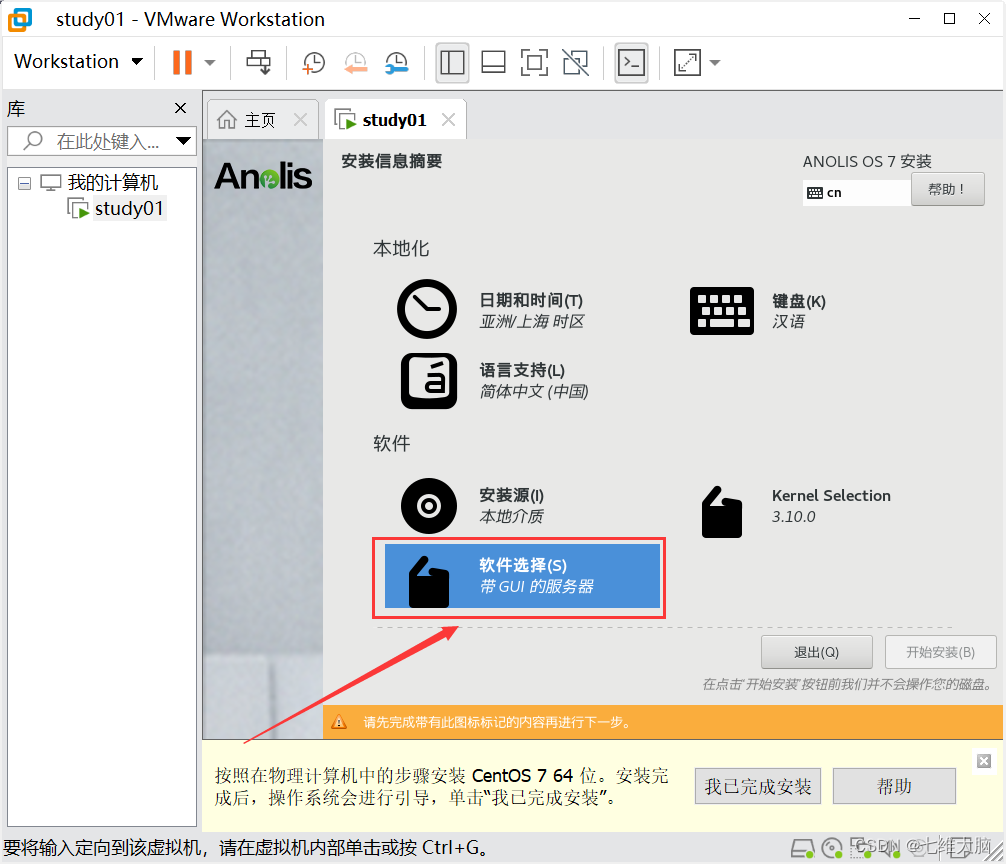The image size is (1006, 864).
Task: Click the CD/DVD status icon
Action: 832,849
